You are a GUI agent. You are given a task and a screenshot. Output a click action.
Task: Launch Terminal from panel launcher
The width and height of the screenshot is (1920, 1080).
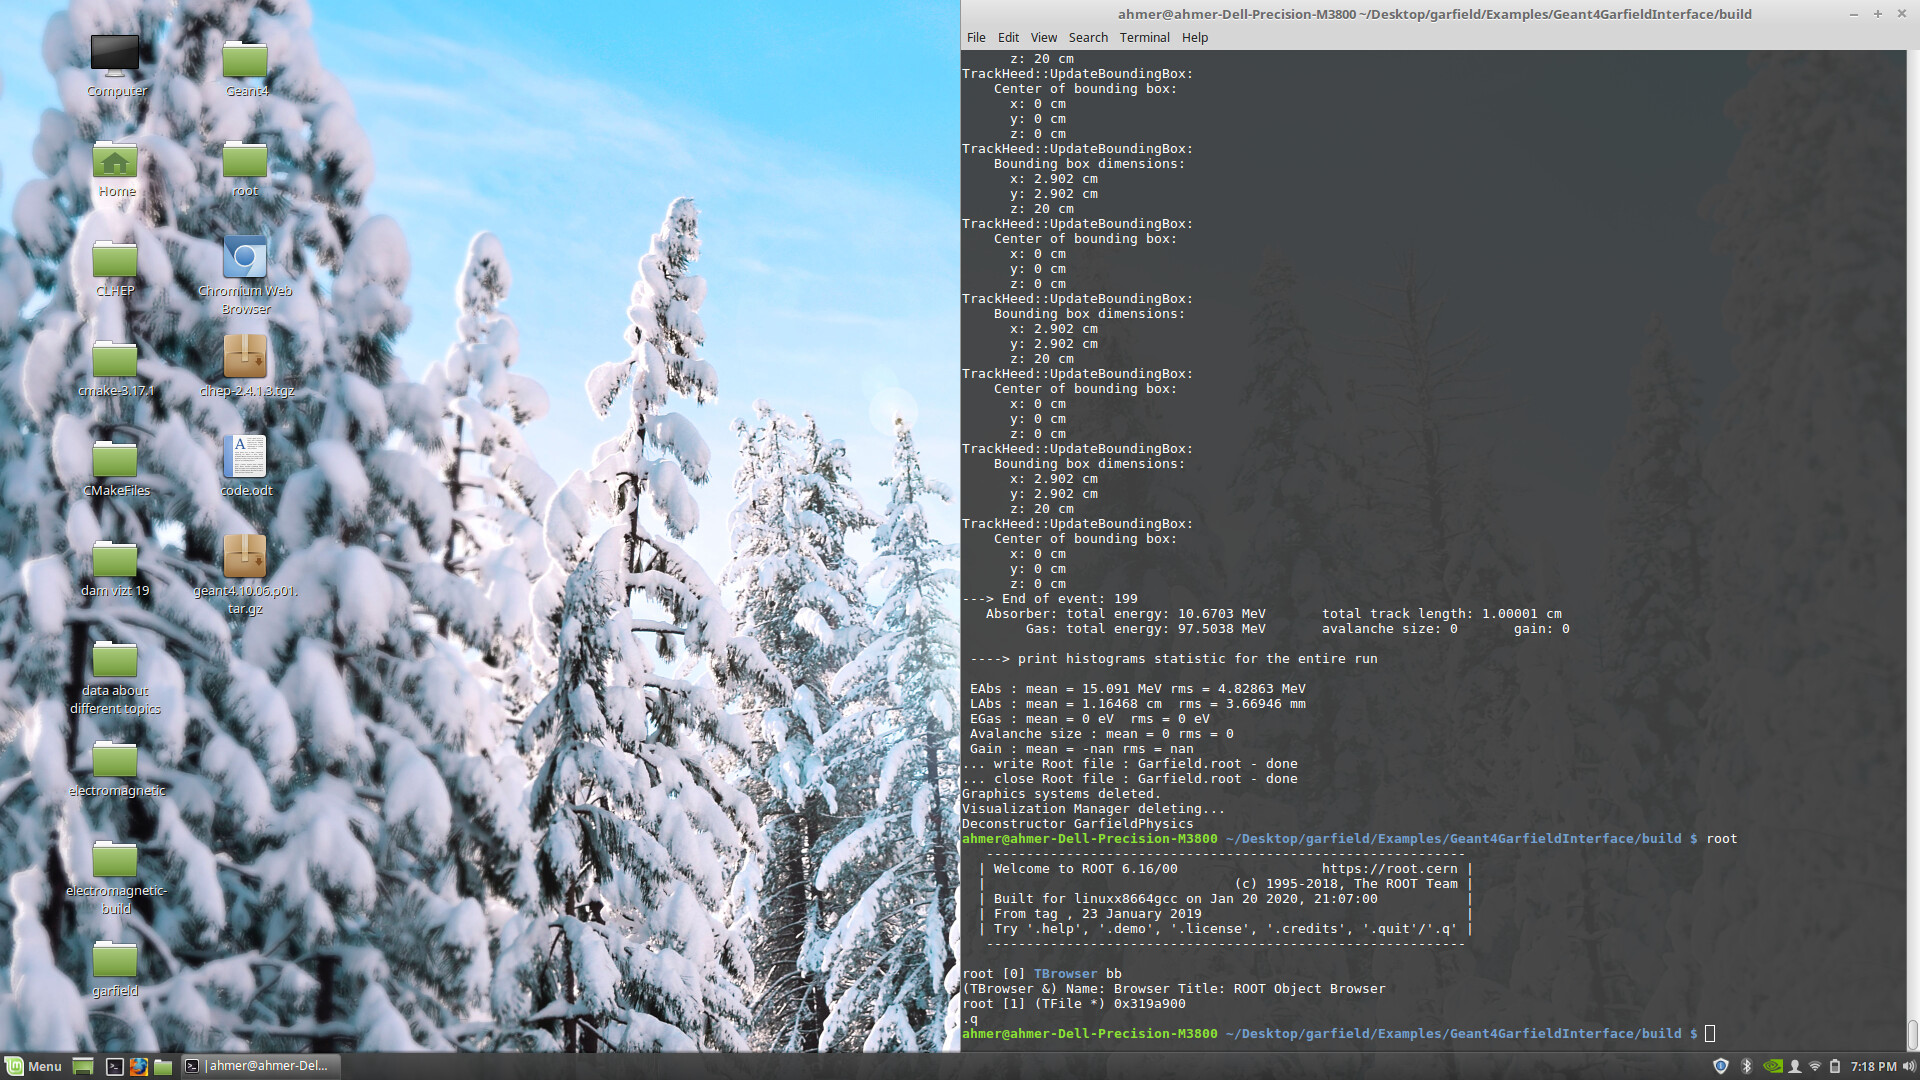(115, 1066)
